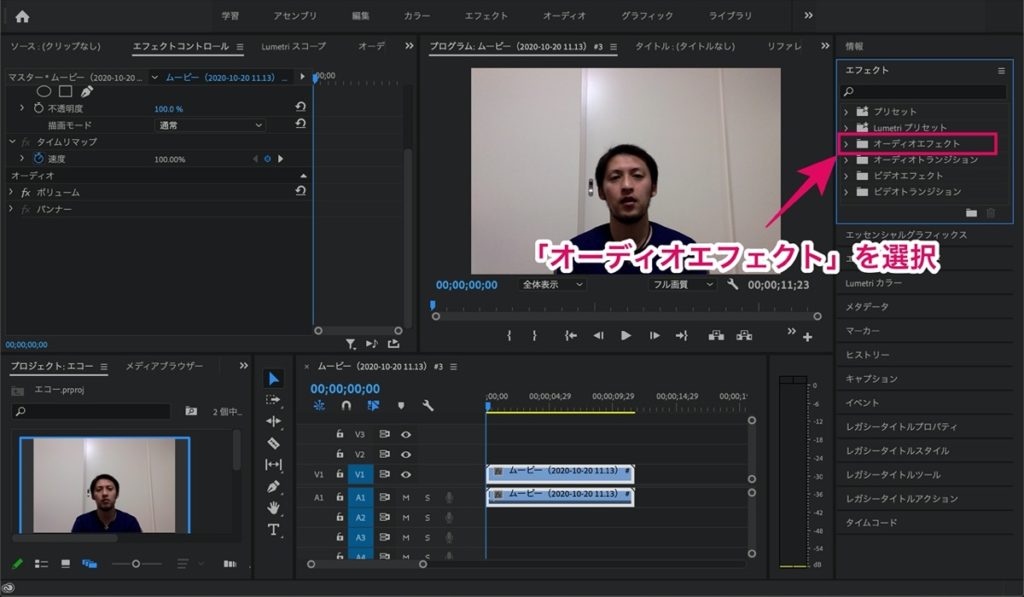This screenshot has height=597, width=1024.
Task: Switch project panel to icon view
Action: pos(65,564)
